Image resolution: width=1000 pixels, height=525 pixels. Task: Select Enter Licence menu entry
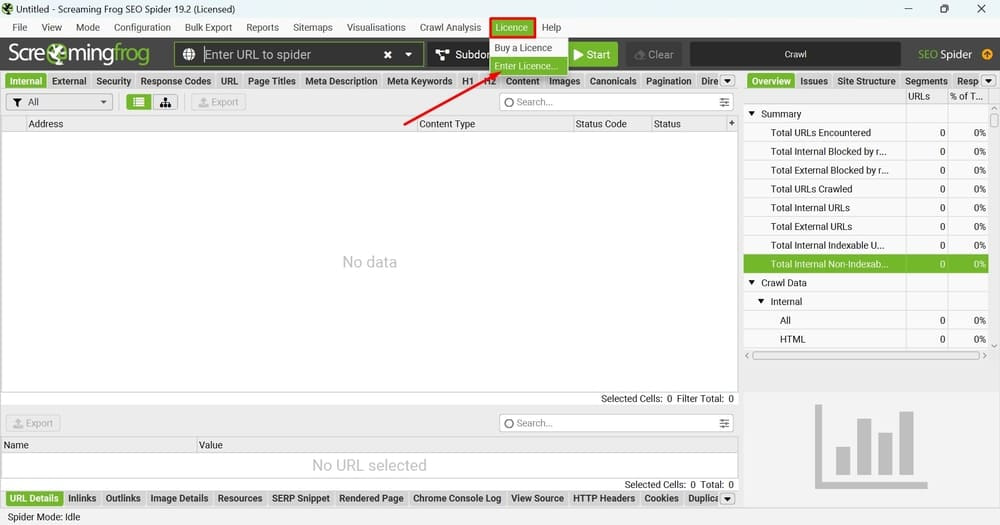[527, 66]
